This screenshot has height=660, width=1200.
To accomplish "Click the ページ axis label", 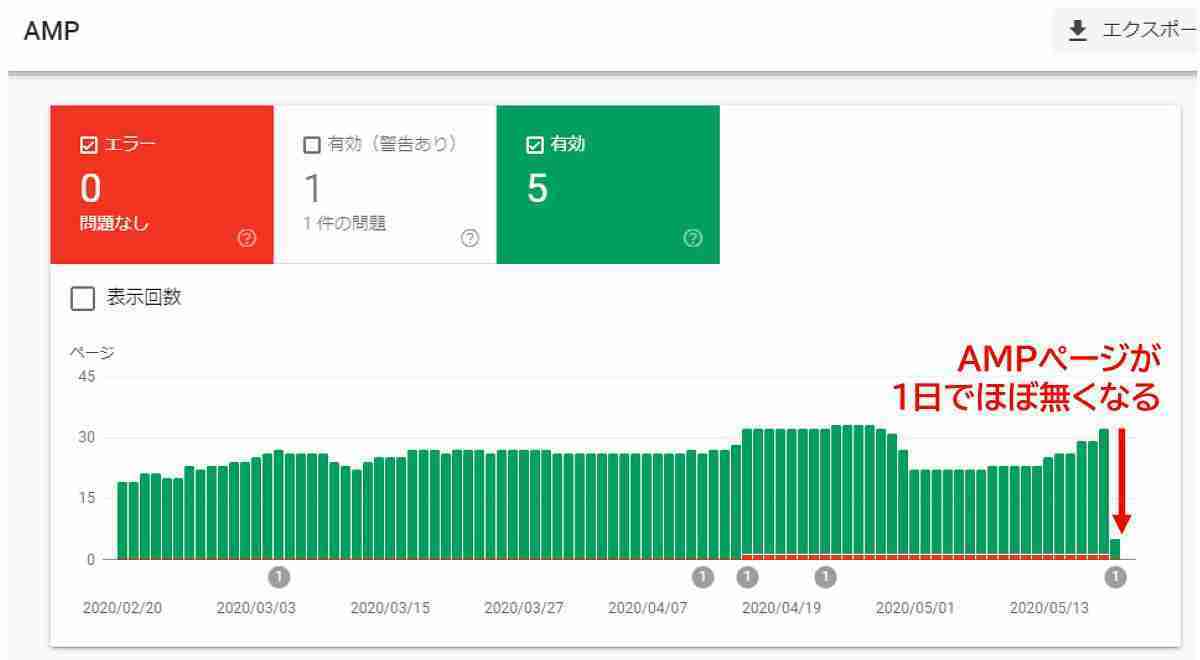I will pos(91,353).
